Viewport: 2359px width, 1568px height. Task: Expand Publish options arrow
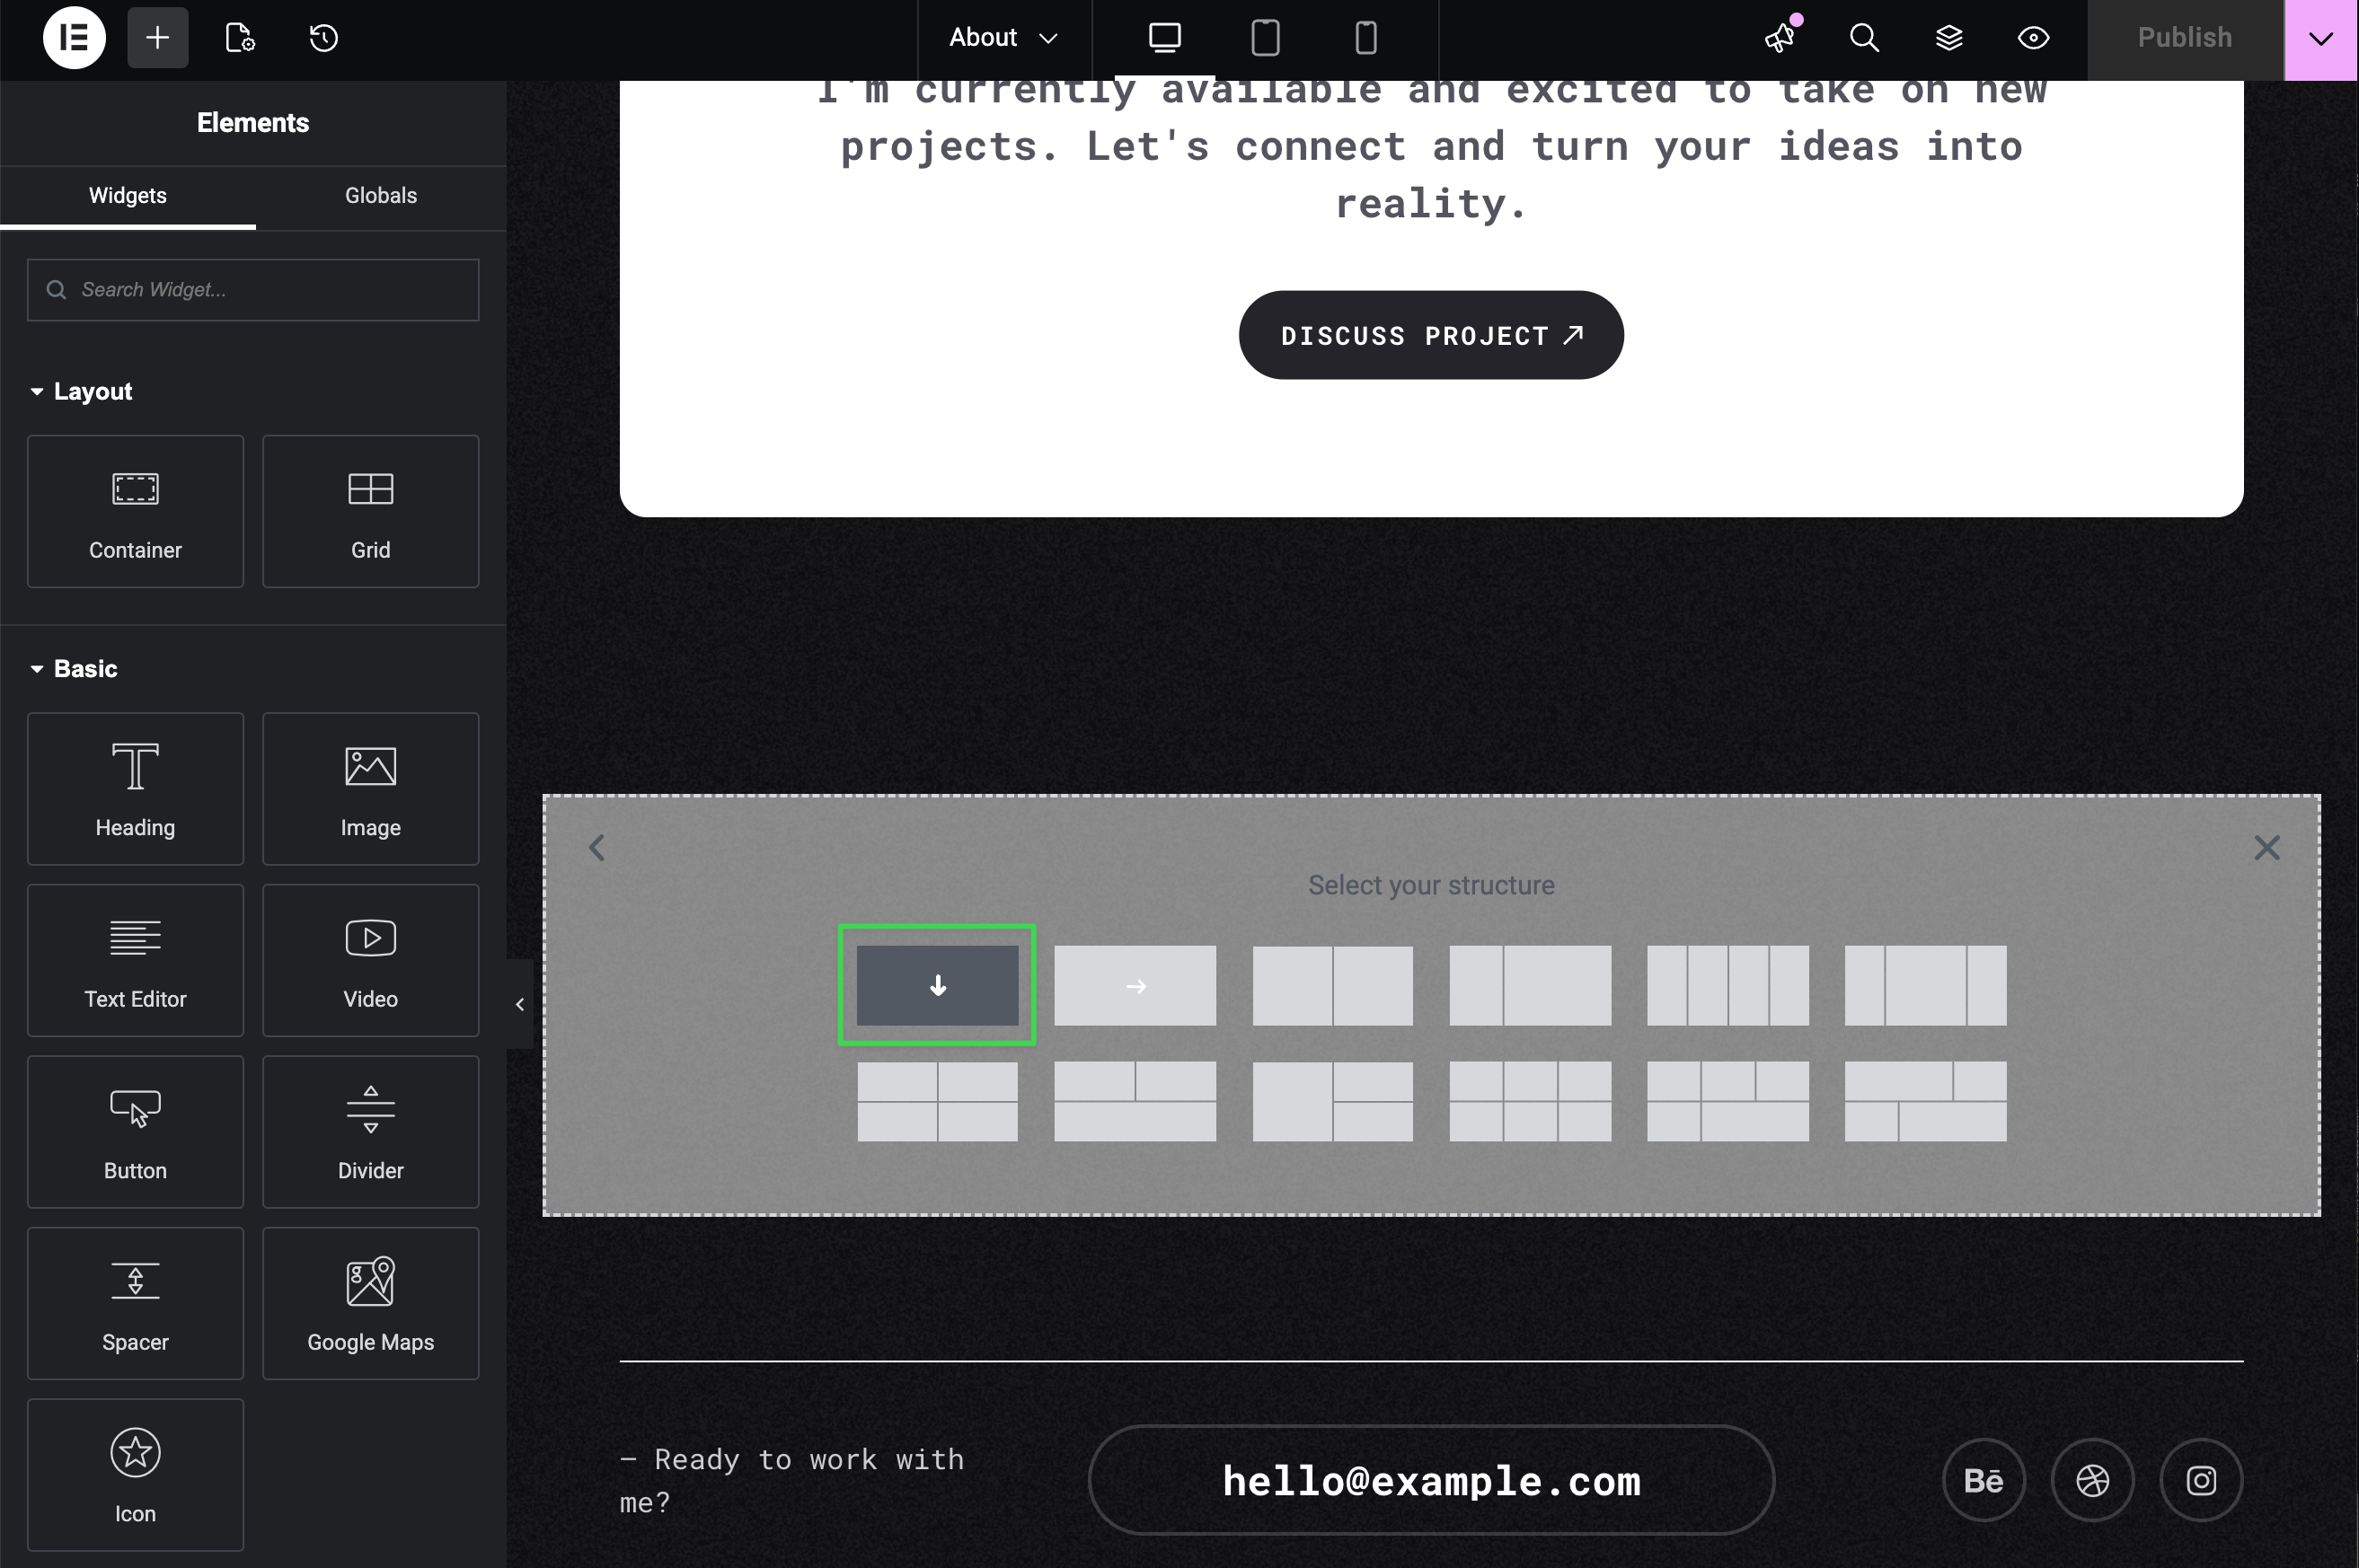click(2320, 38)
